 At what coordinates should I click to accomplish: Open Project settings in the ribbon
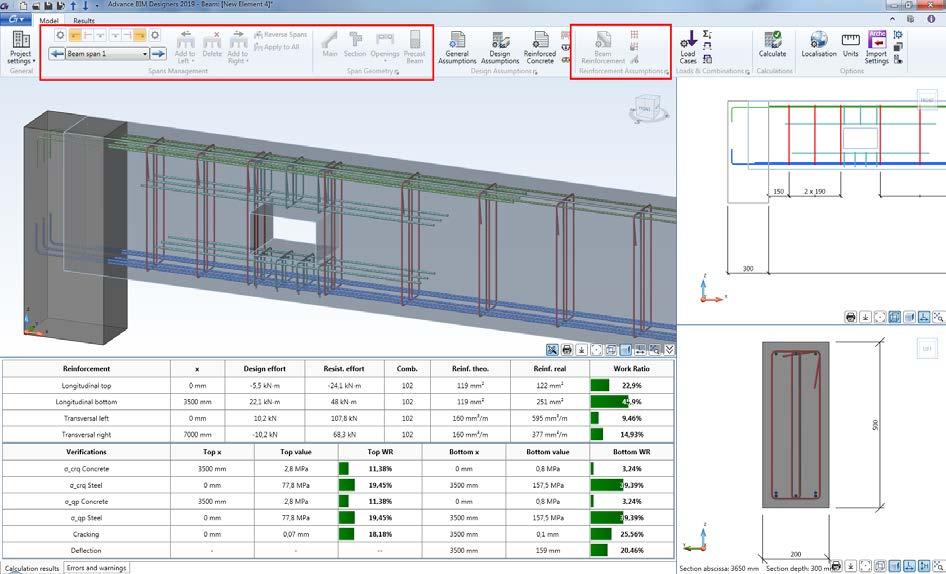[x=21, y=48]
